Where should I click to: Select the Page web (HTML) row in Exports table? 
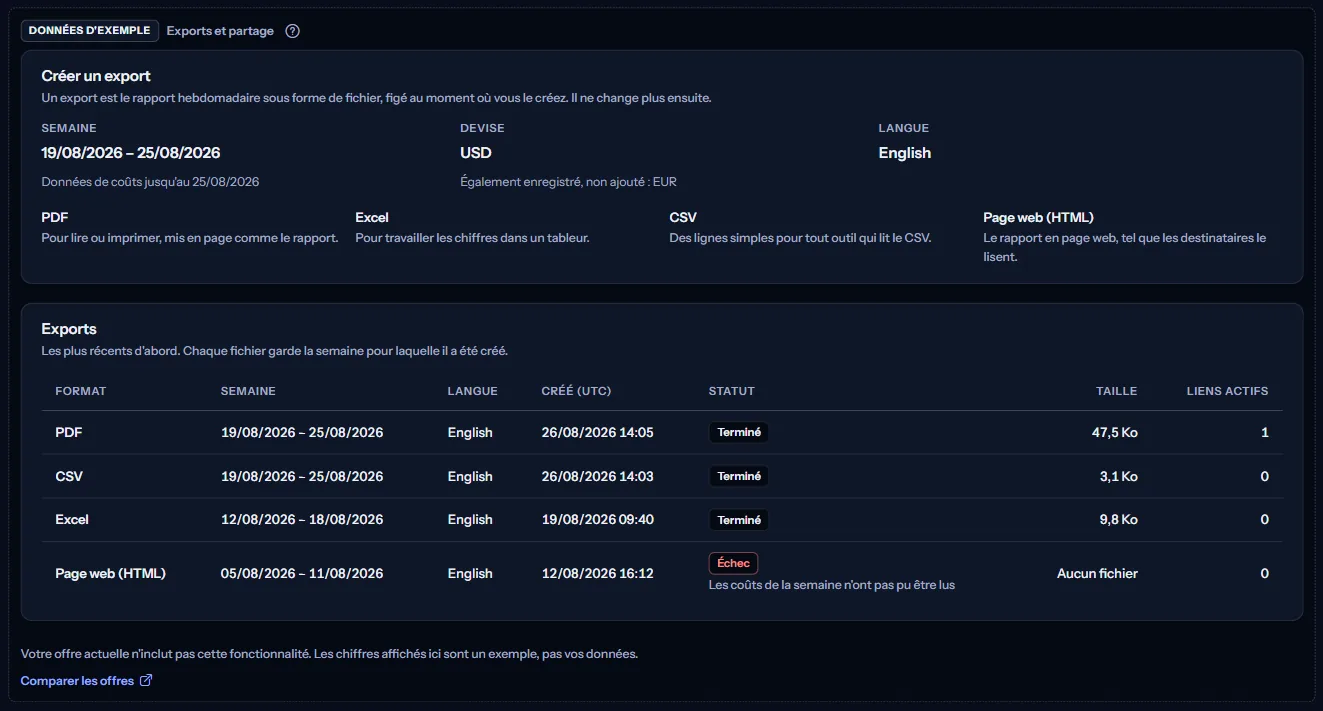[662, 573]
